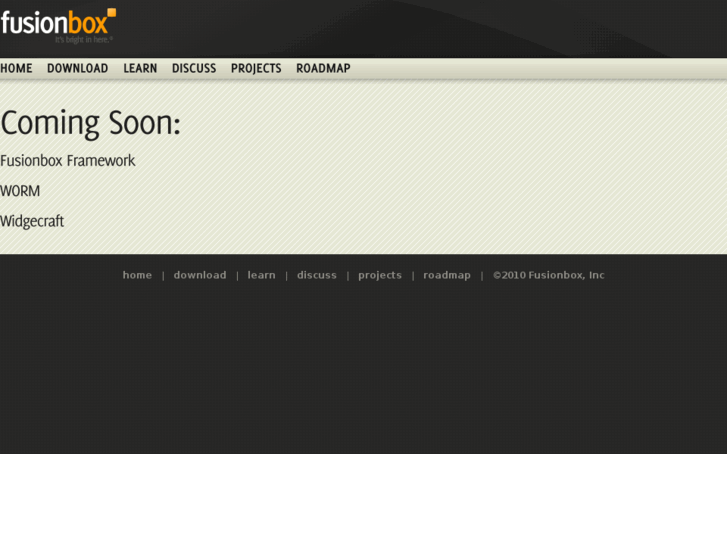Open the DISCUSS navigation item
The height and width of the screenshot is (545, 727).
(x=194, y=69)
